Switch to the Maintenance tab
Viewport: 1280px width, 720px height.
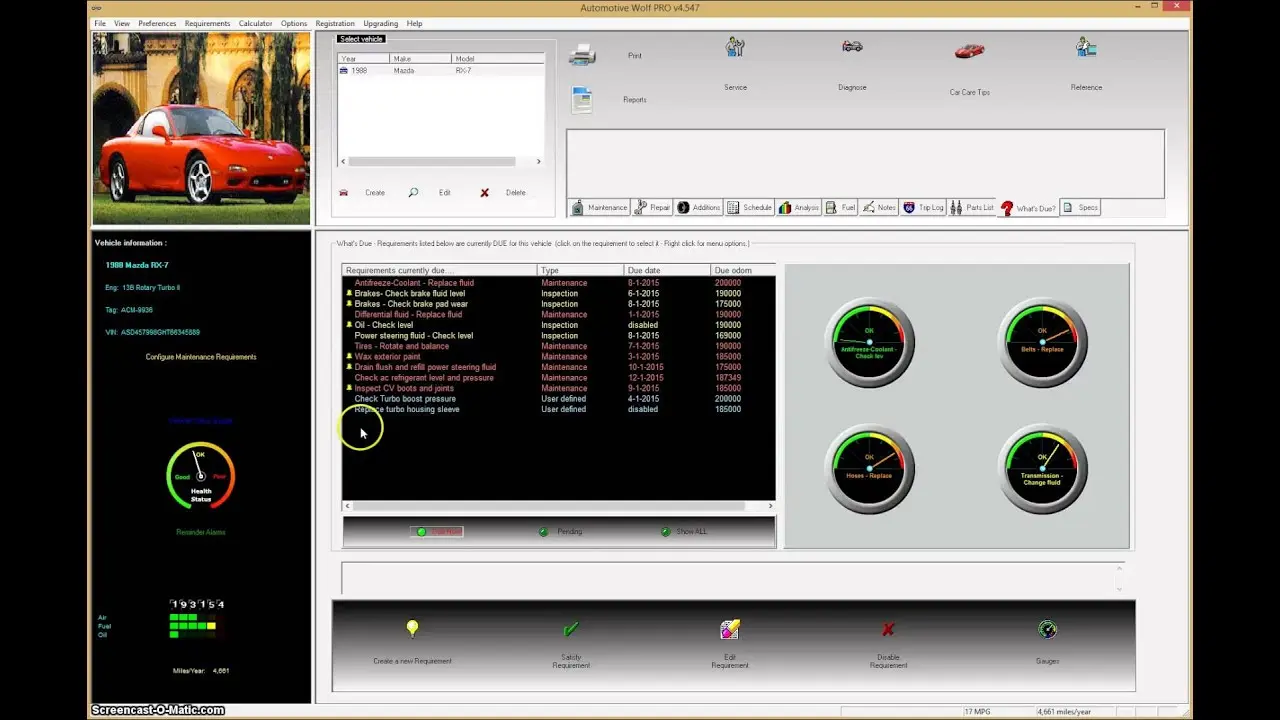(599, 208)
